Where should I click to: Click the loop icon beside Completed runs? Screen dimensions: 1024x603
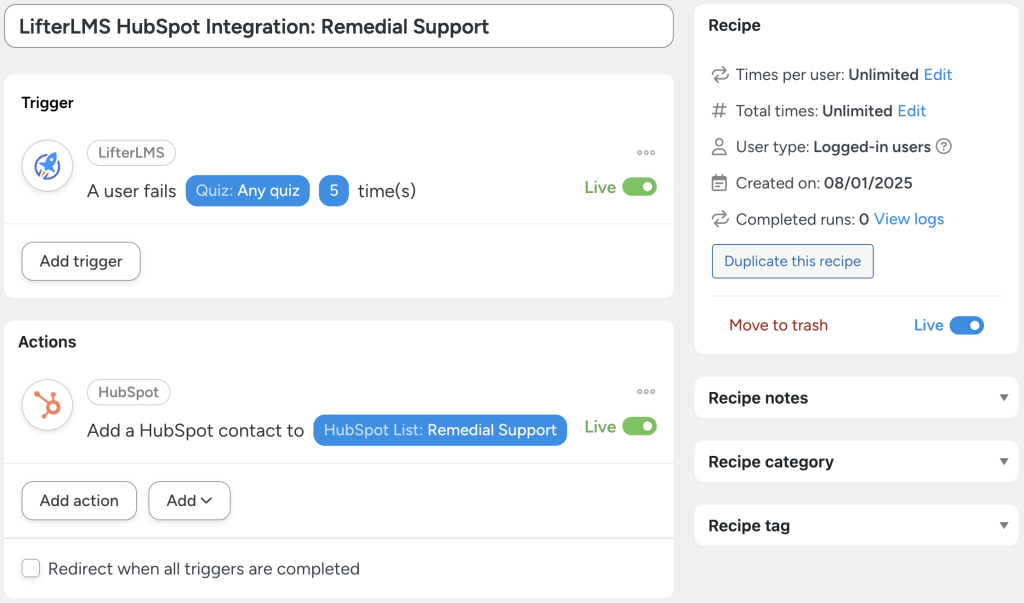[718, 219]
